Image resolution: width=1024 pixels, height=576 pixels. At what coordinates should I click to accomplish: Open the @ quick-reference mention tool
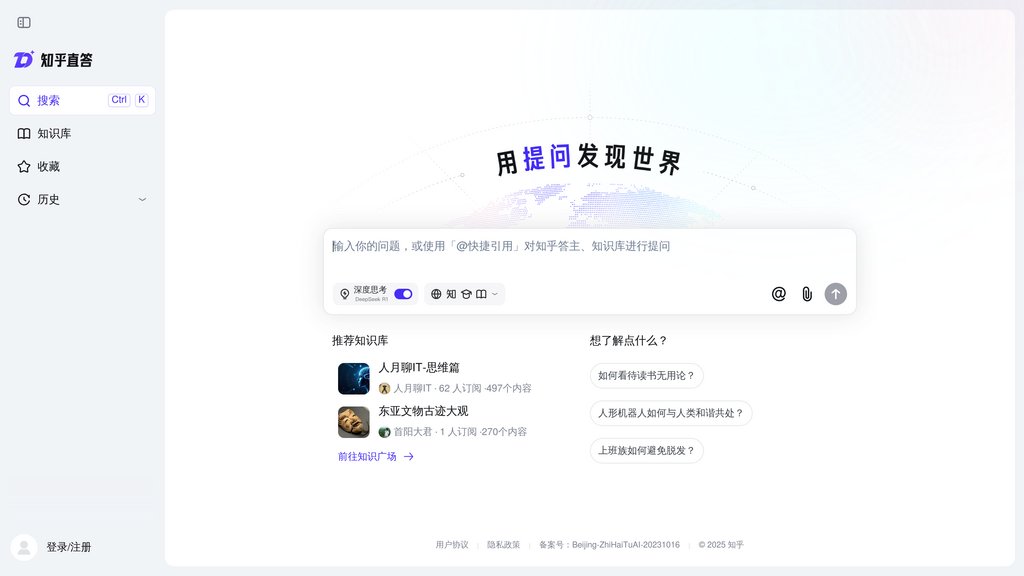(779, 293)
